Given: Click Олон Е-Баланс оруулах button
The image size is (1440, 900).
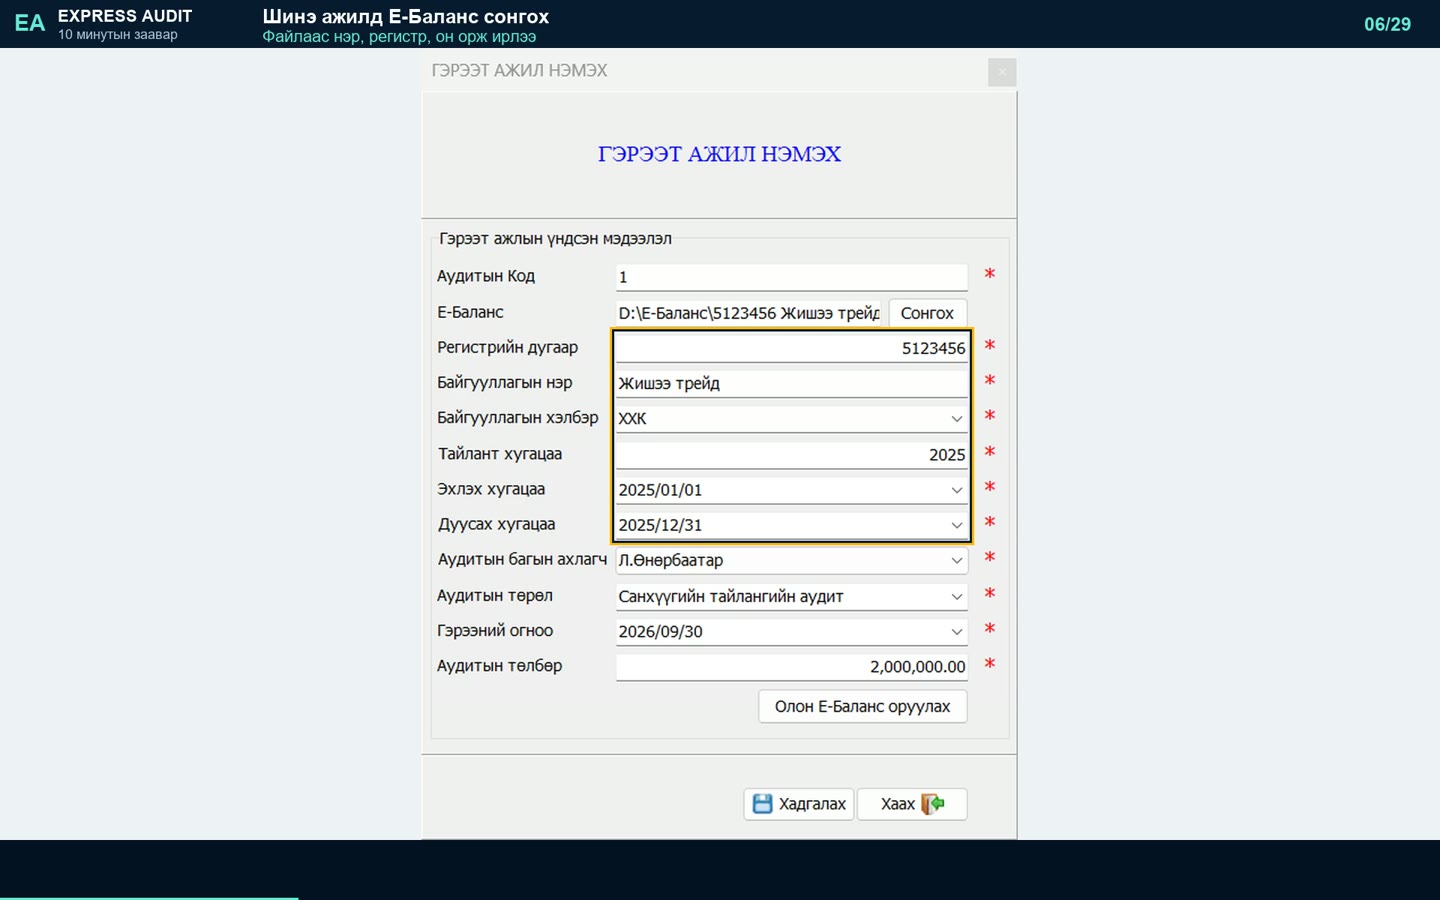Looking at the screenshot, I should pos(862,706).
